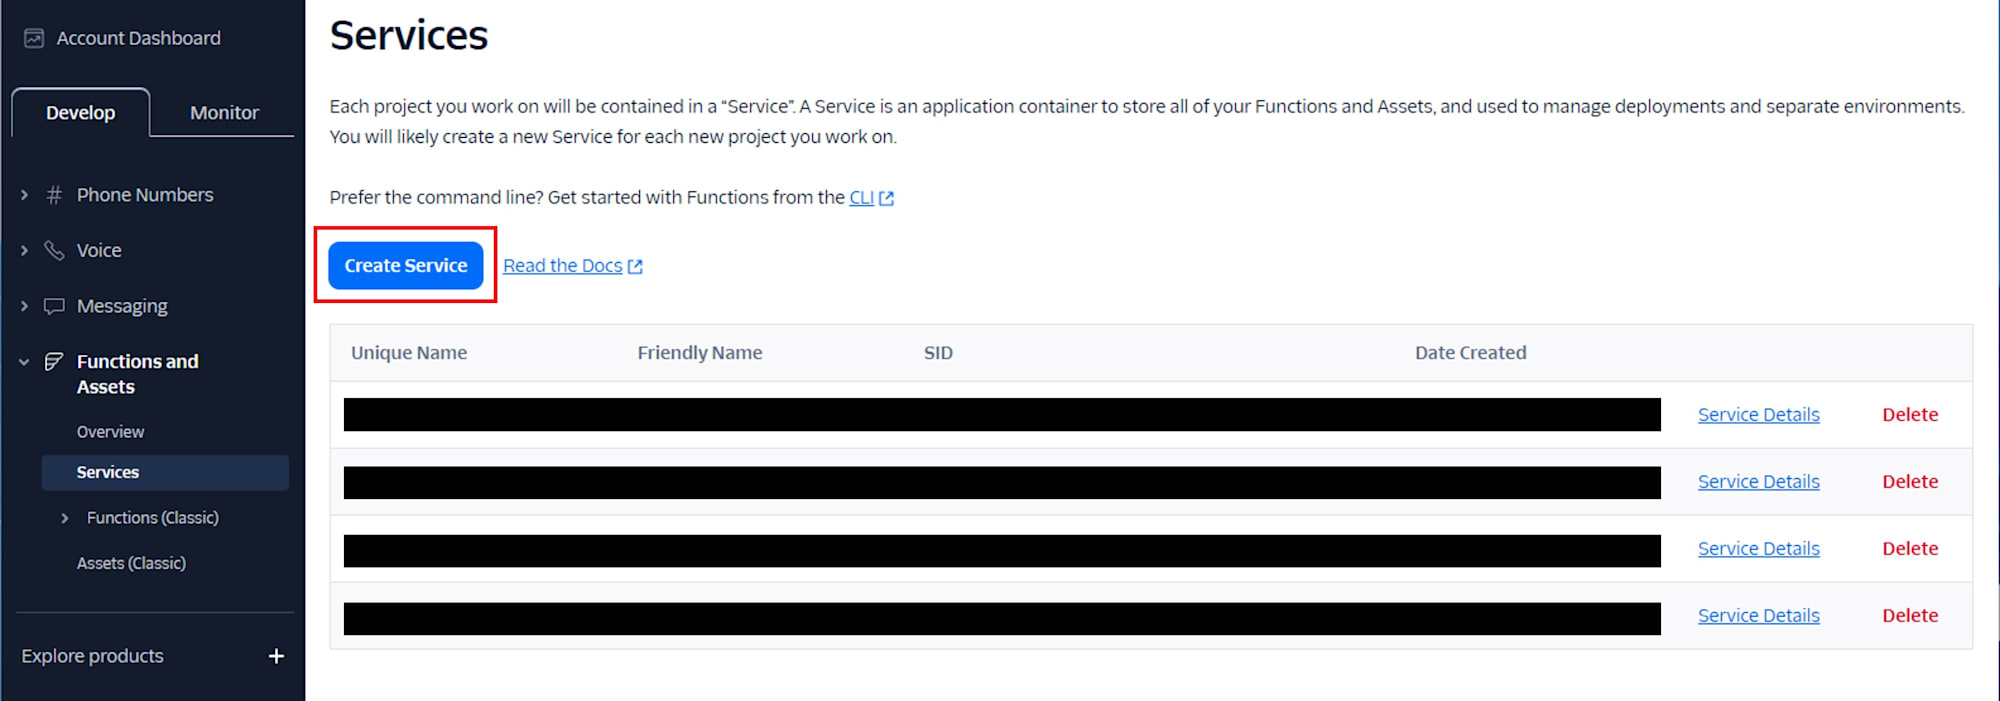Switch to the Monitor tab
2000x701 pixels.
tap(224, 113)
